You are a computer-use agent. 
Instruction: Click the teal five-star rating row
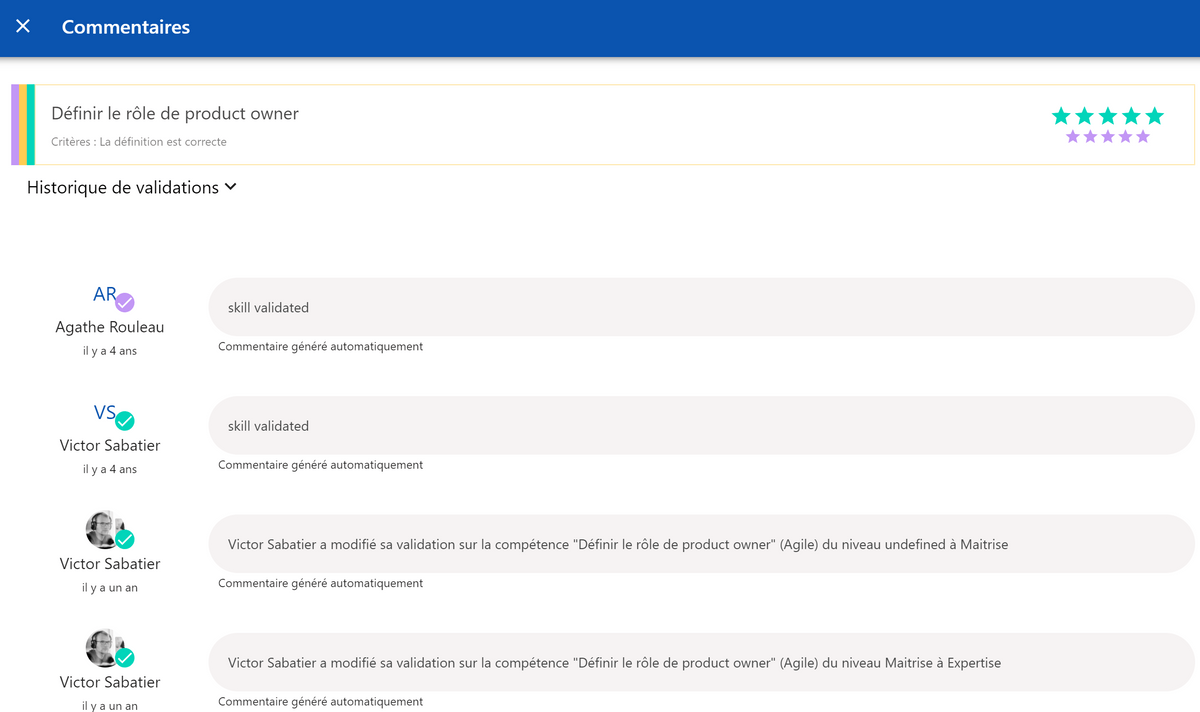coord(1108,116)
